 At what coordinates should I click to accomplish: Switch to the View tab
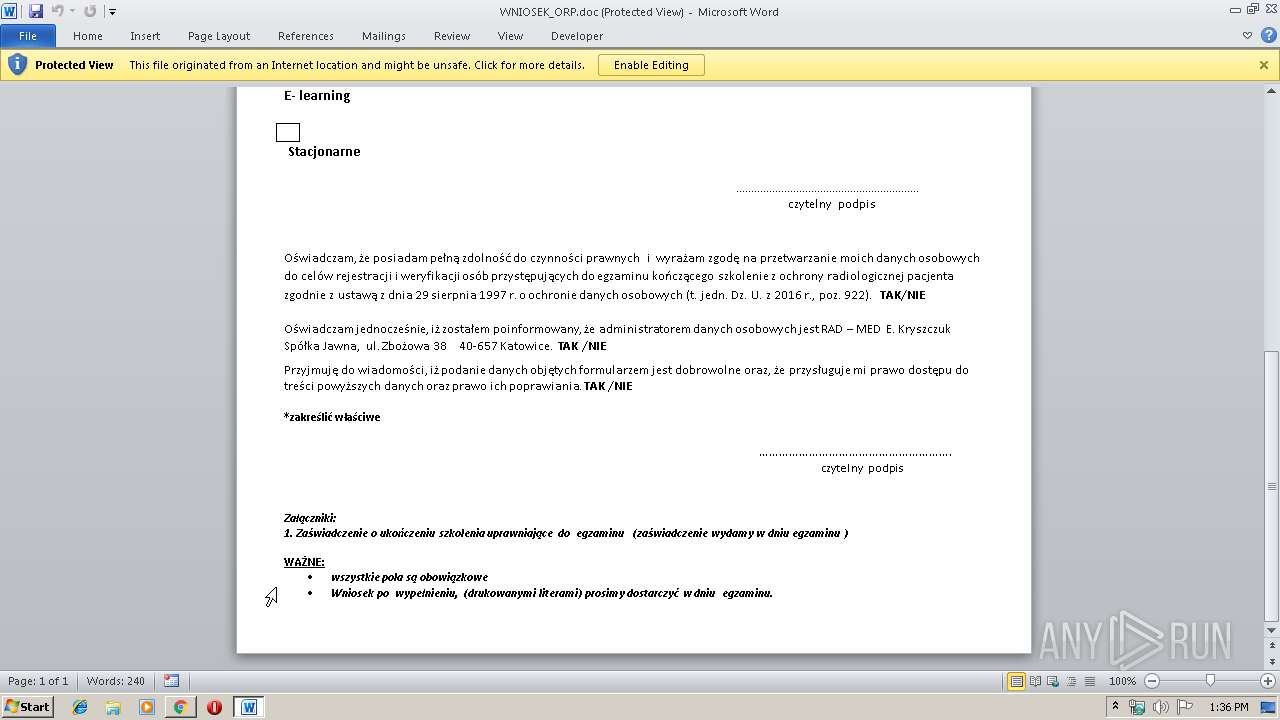[510, 36]
